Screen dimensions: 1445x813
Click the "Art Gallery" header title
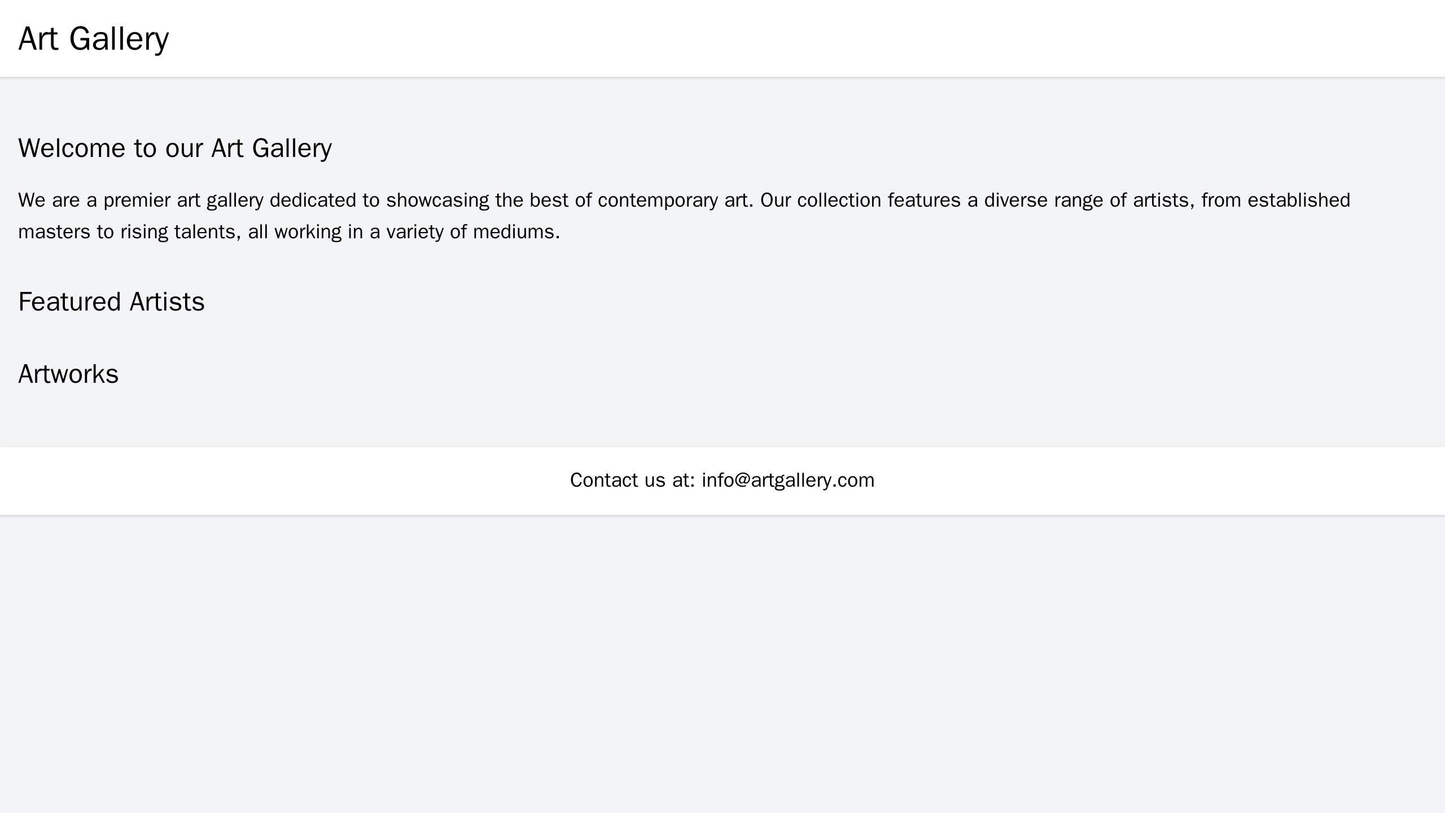[93, 39]
